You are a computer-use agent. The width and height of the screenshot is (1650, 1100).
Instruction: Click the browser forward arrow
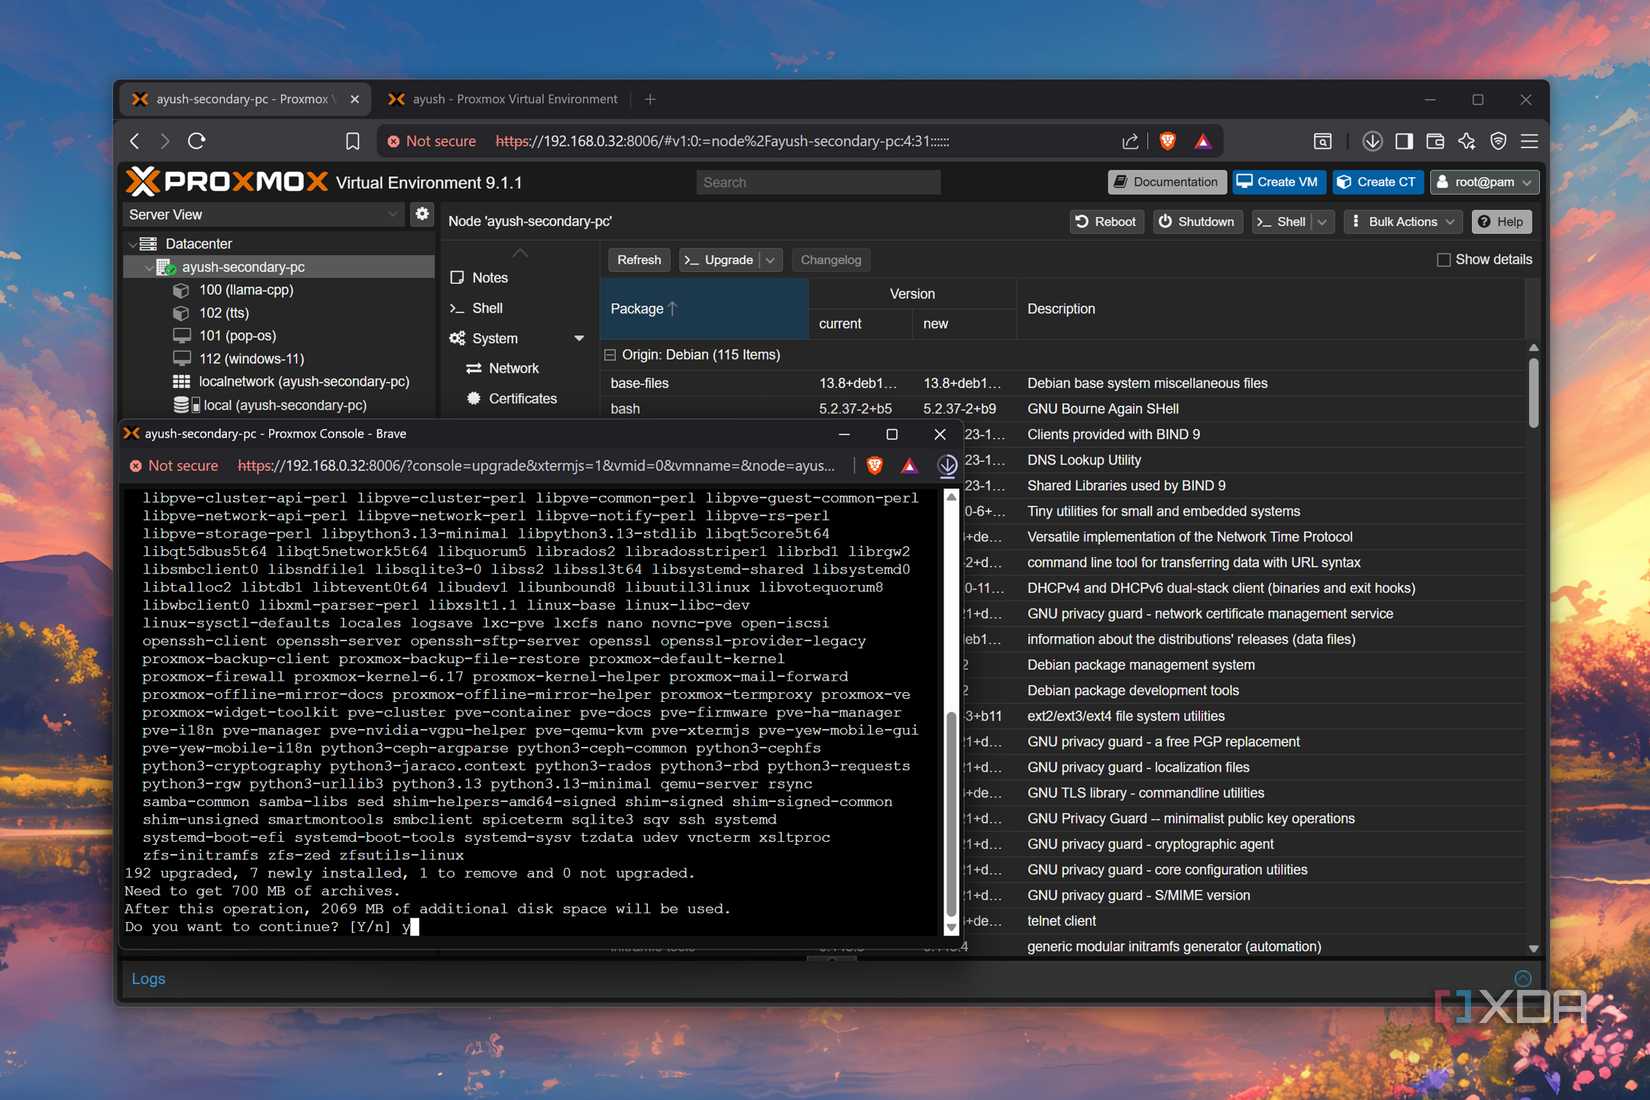pyautogui.click(x=165, y=141)
